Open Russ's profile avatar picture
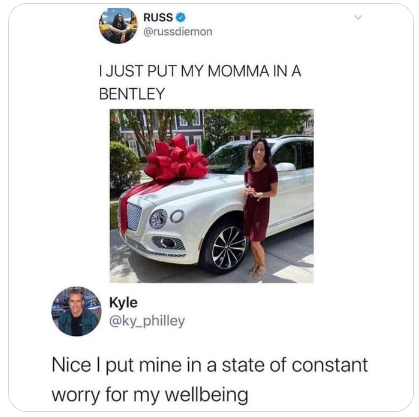Image resolution: width=419 pixels, height=417 pixels. pos(118,25)
